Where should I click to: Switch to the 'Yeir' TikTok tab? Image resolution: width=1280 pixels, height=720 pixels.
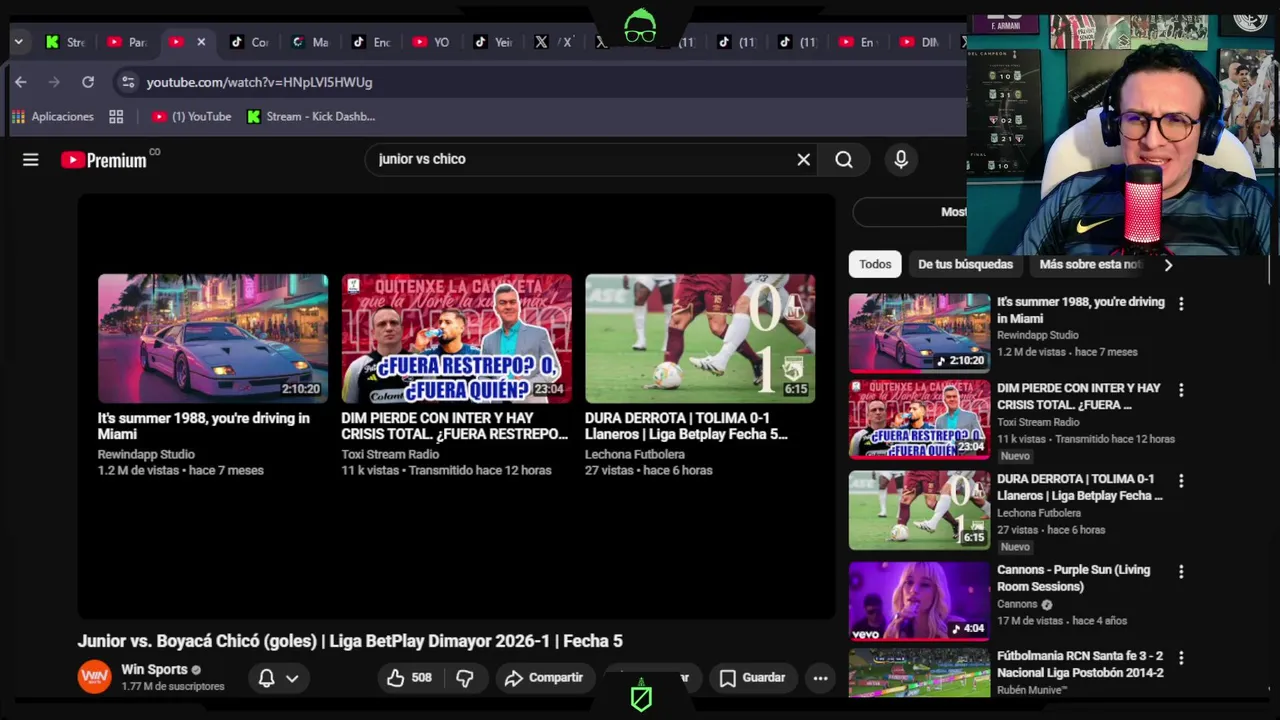coord(493,42)
